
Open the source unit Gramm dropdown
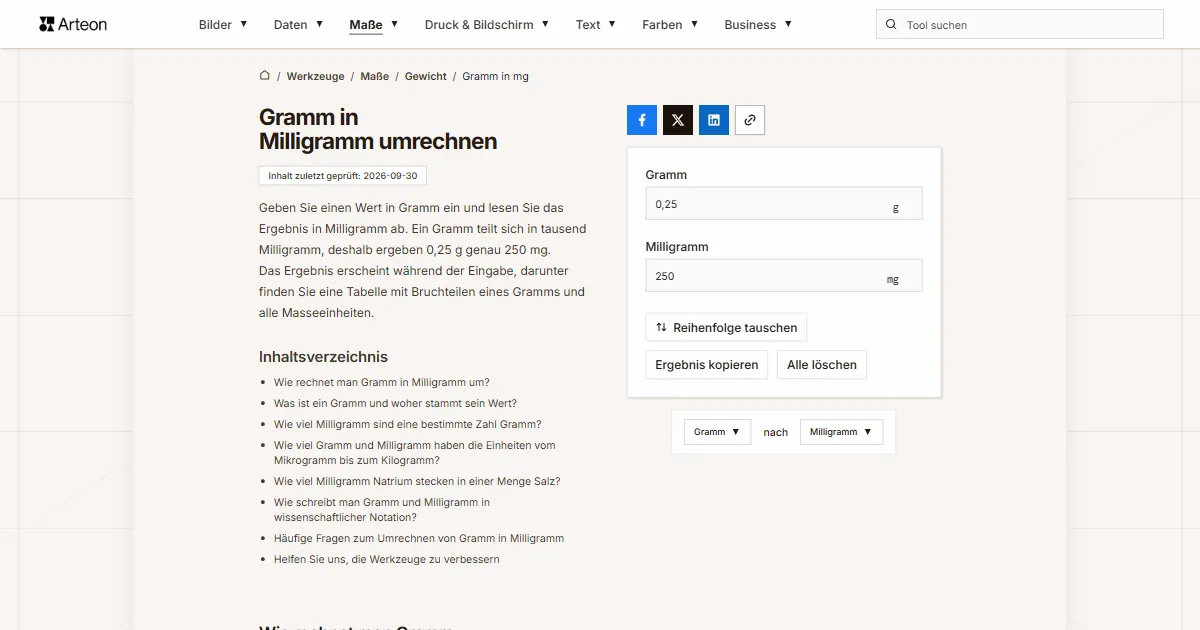coord(717,432)
